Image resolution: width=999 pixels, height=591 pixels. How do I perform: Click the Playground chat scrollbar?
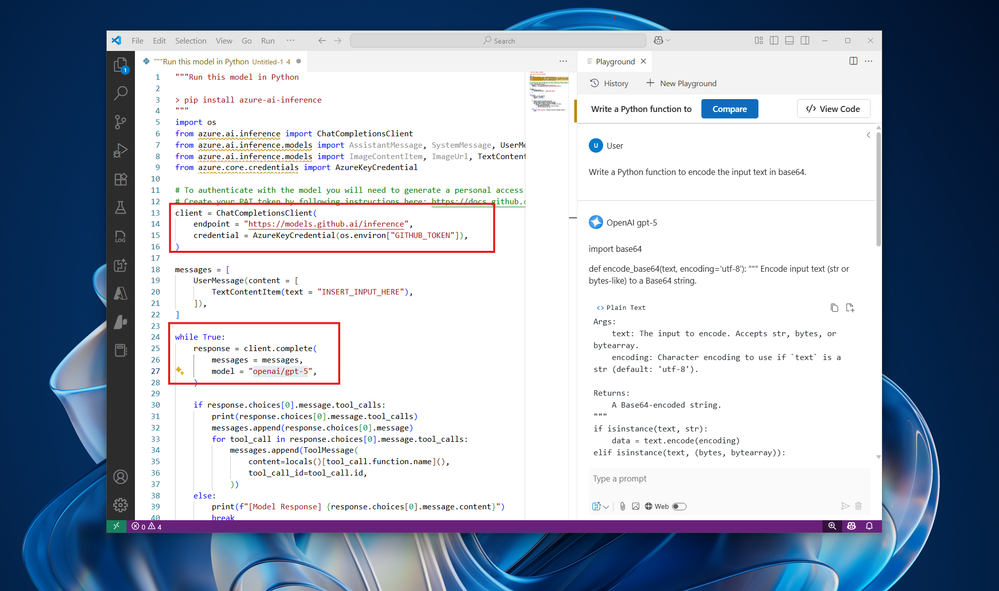879,188
